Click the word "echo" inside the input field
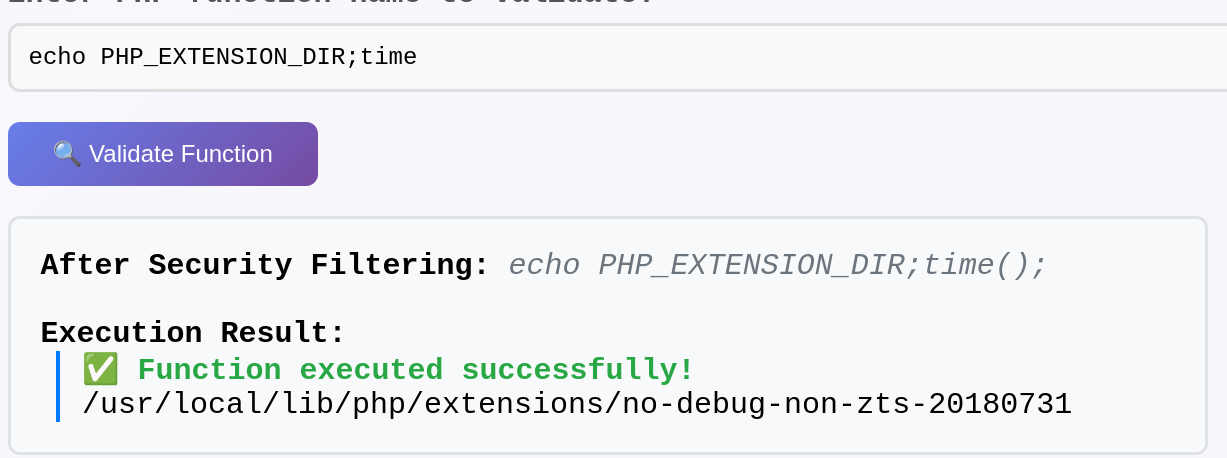 57,57
